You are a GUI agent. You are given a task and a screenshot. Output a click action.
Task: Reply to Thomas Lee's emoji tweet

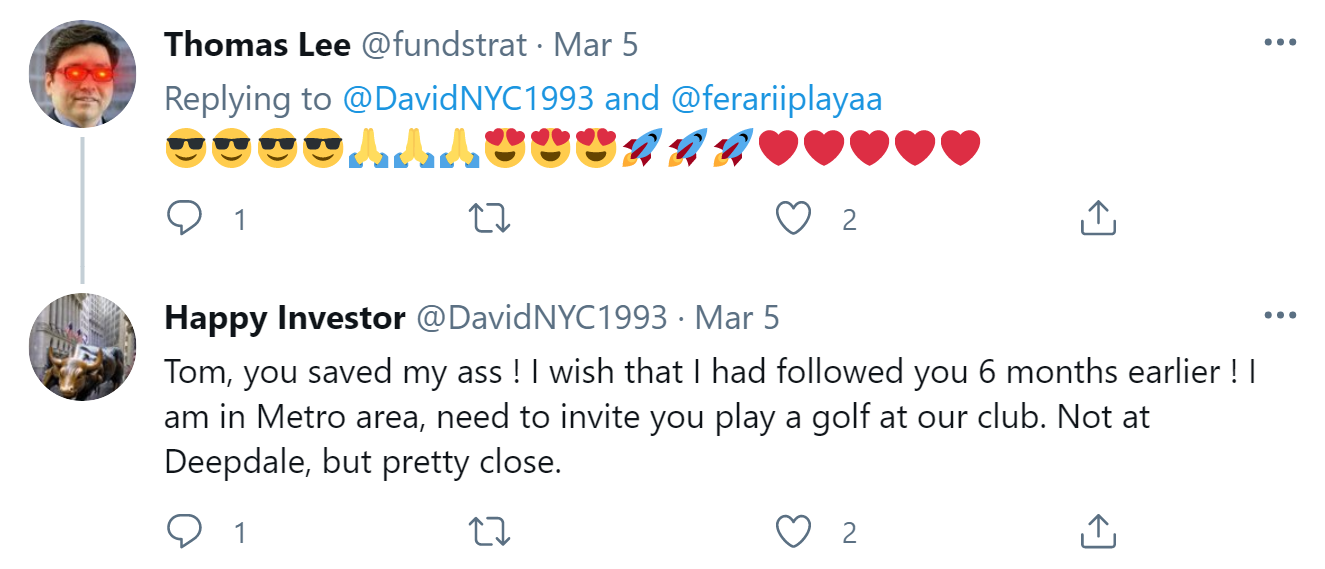coord(184,218)
